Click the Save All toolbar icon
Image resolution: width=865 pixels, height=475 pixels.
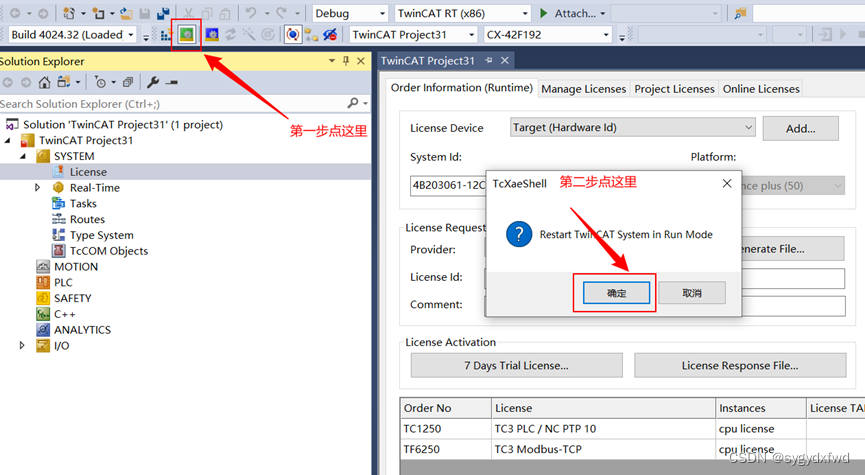[163, 13]
